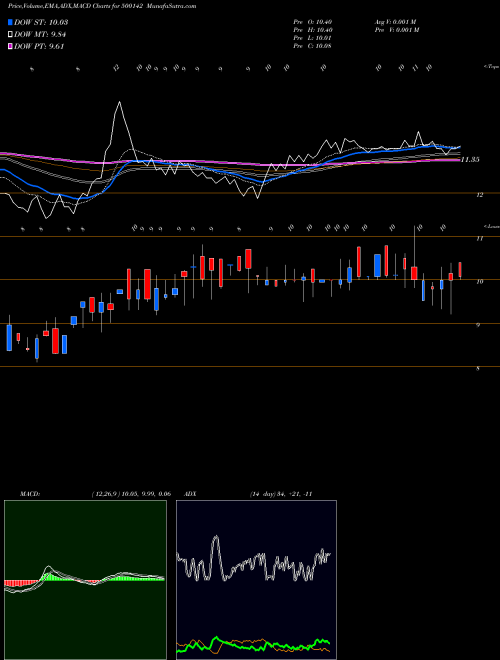Select the 'DOW ST: 10.03' legend text

coord(41,22)
